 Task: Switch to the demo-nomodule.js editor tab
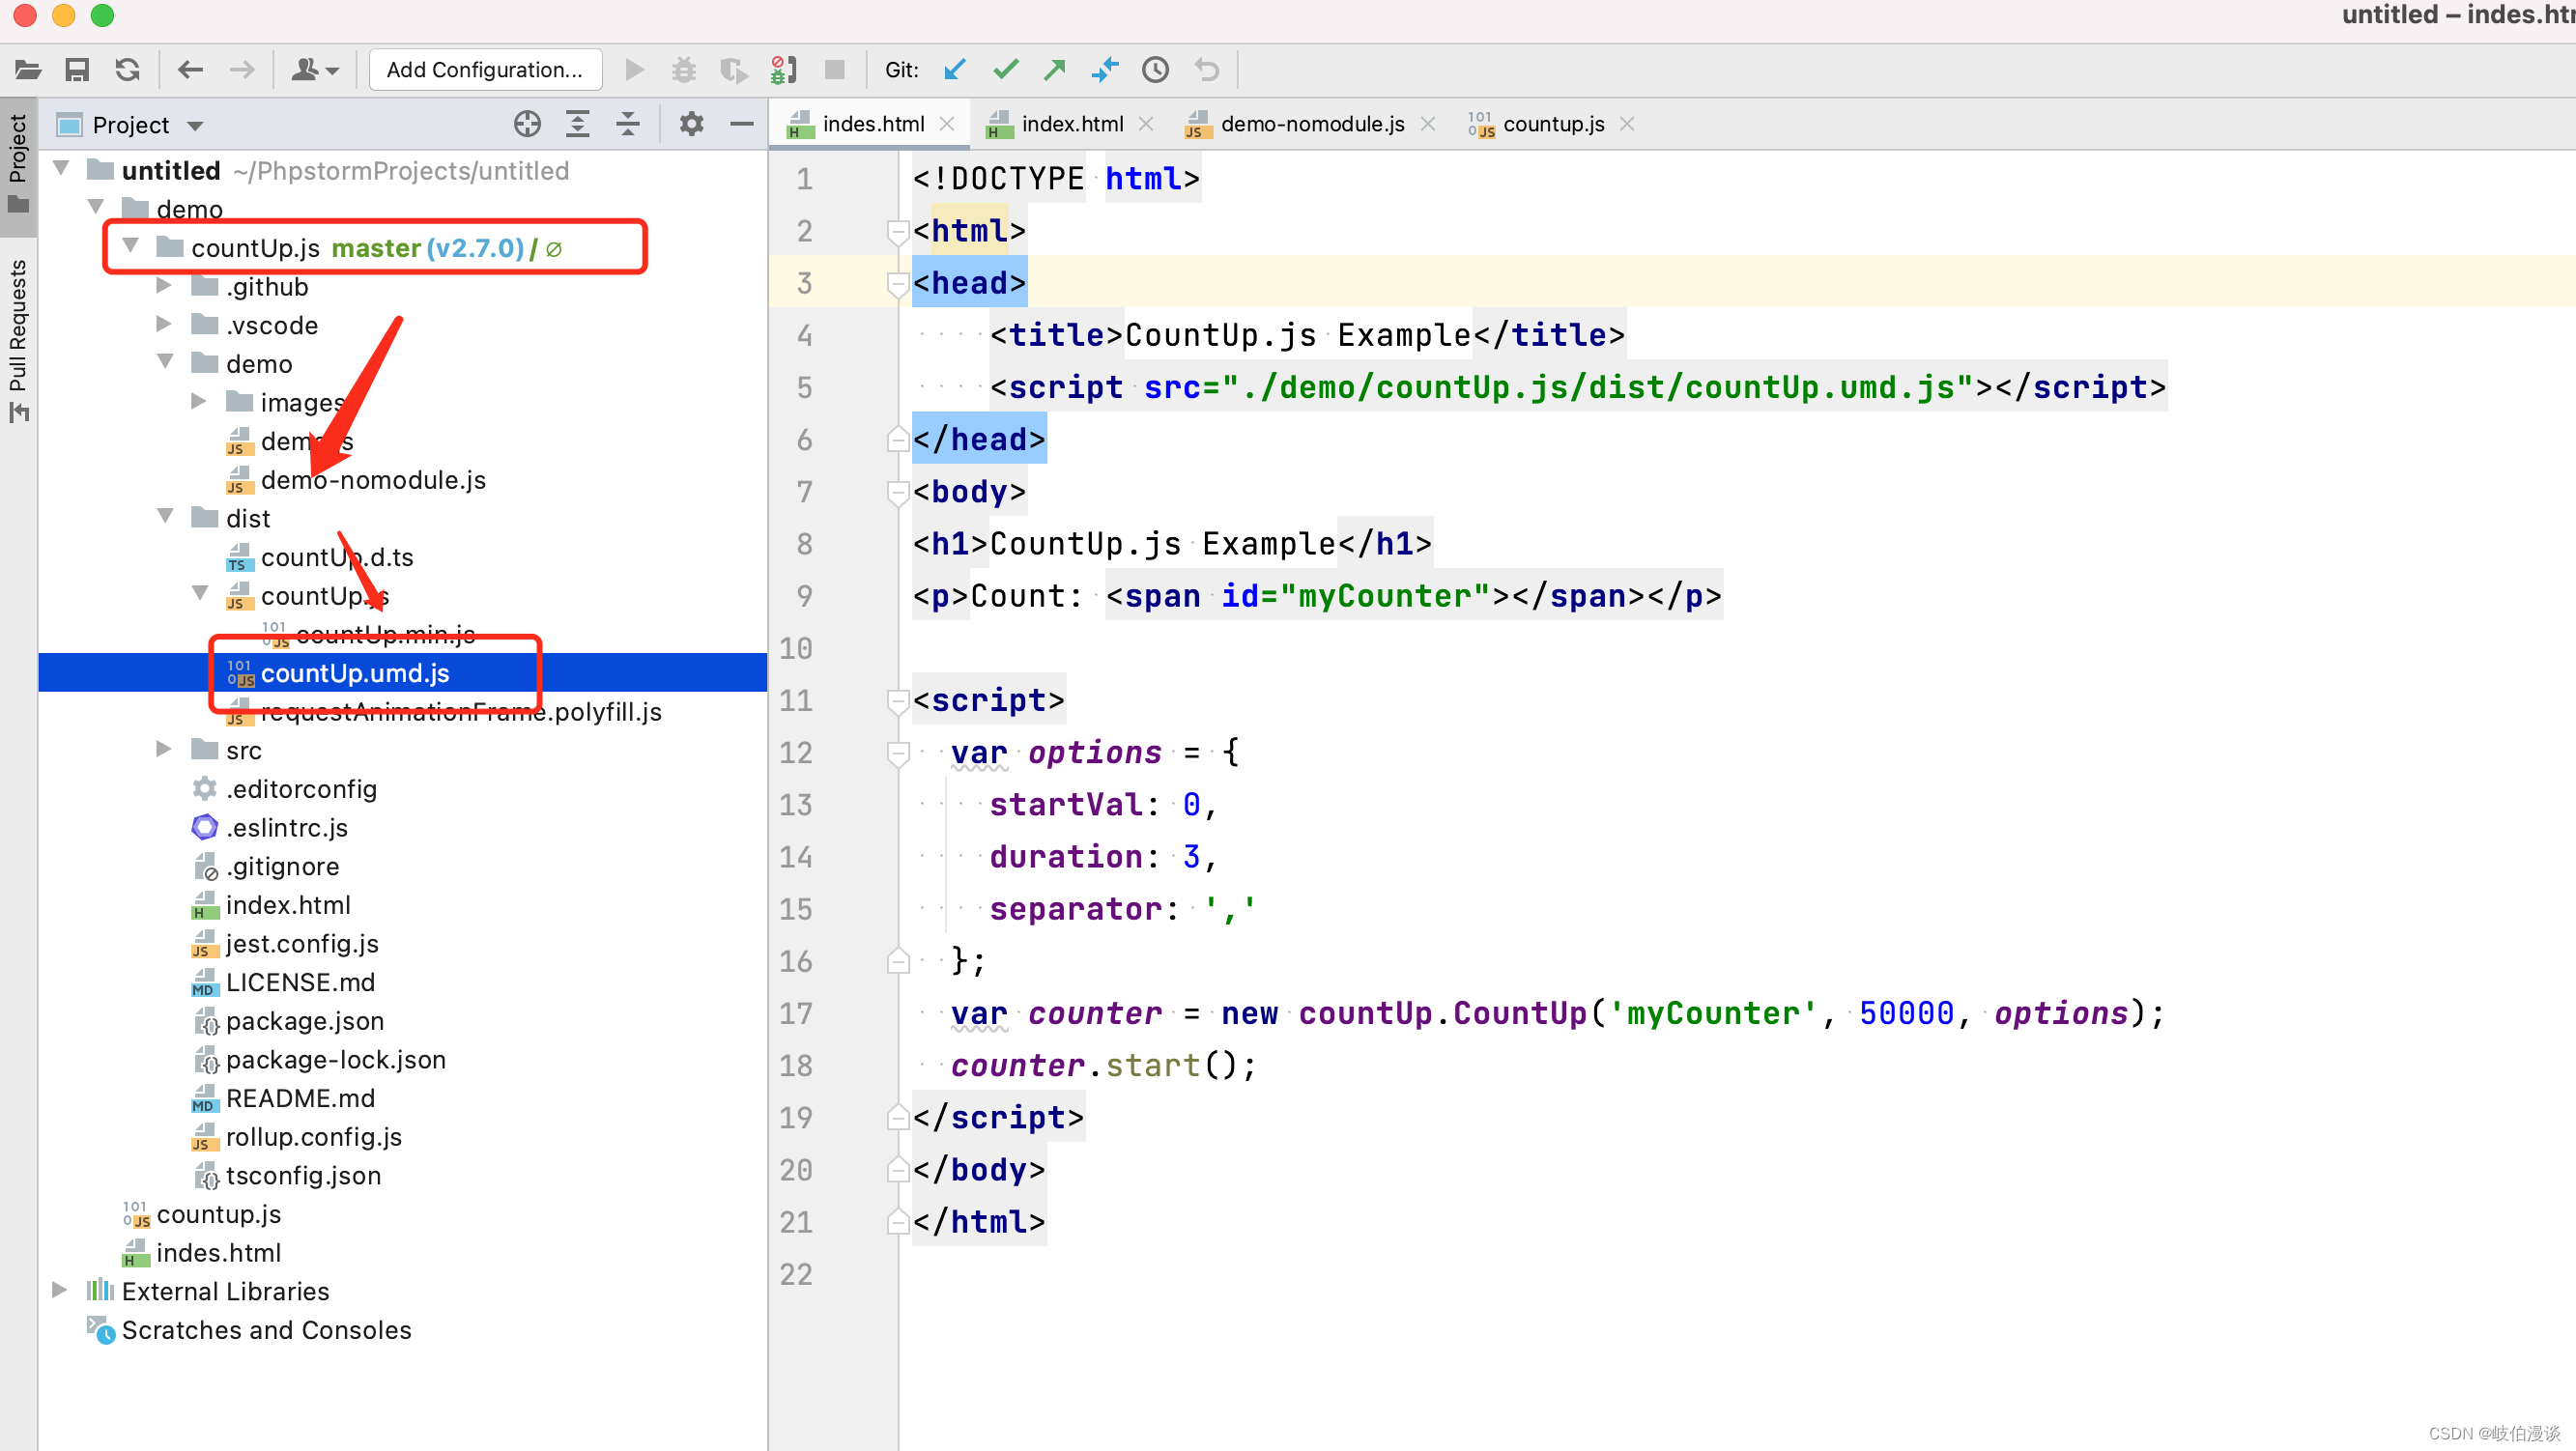tap(1311, 124)
